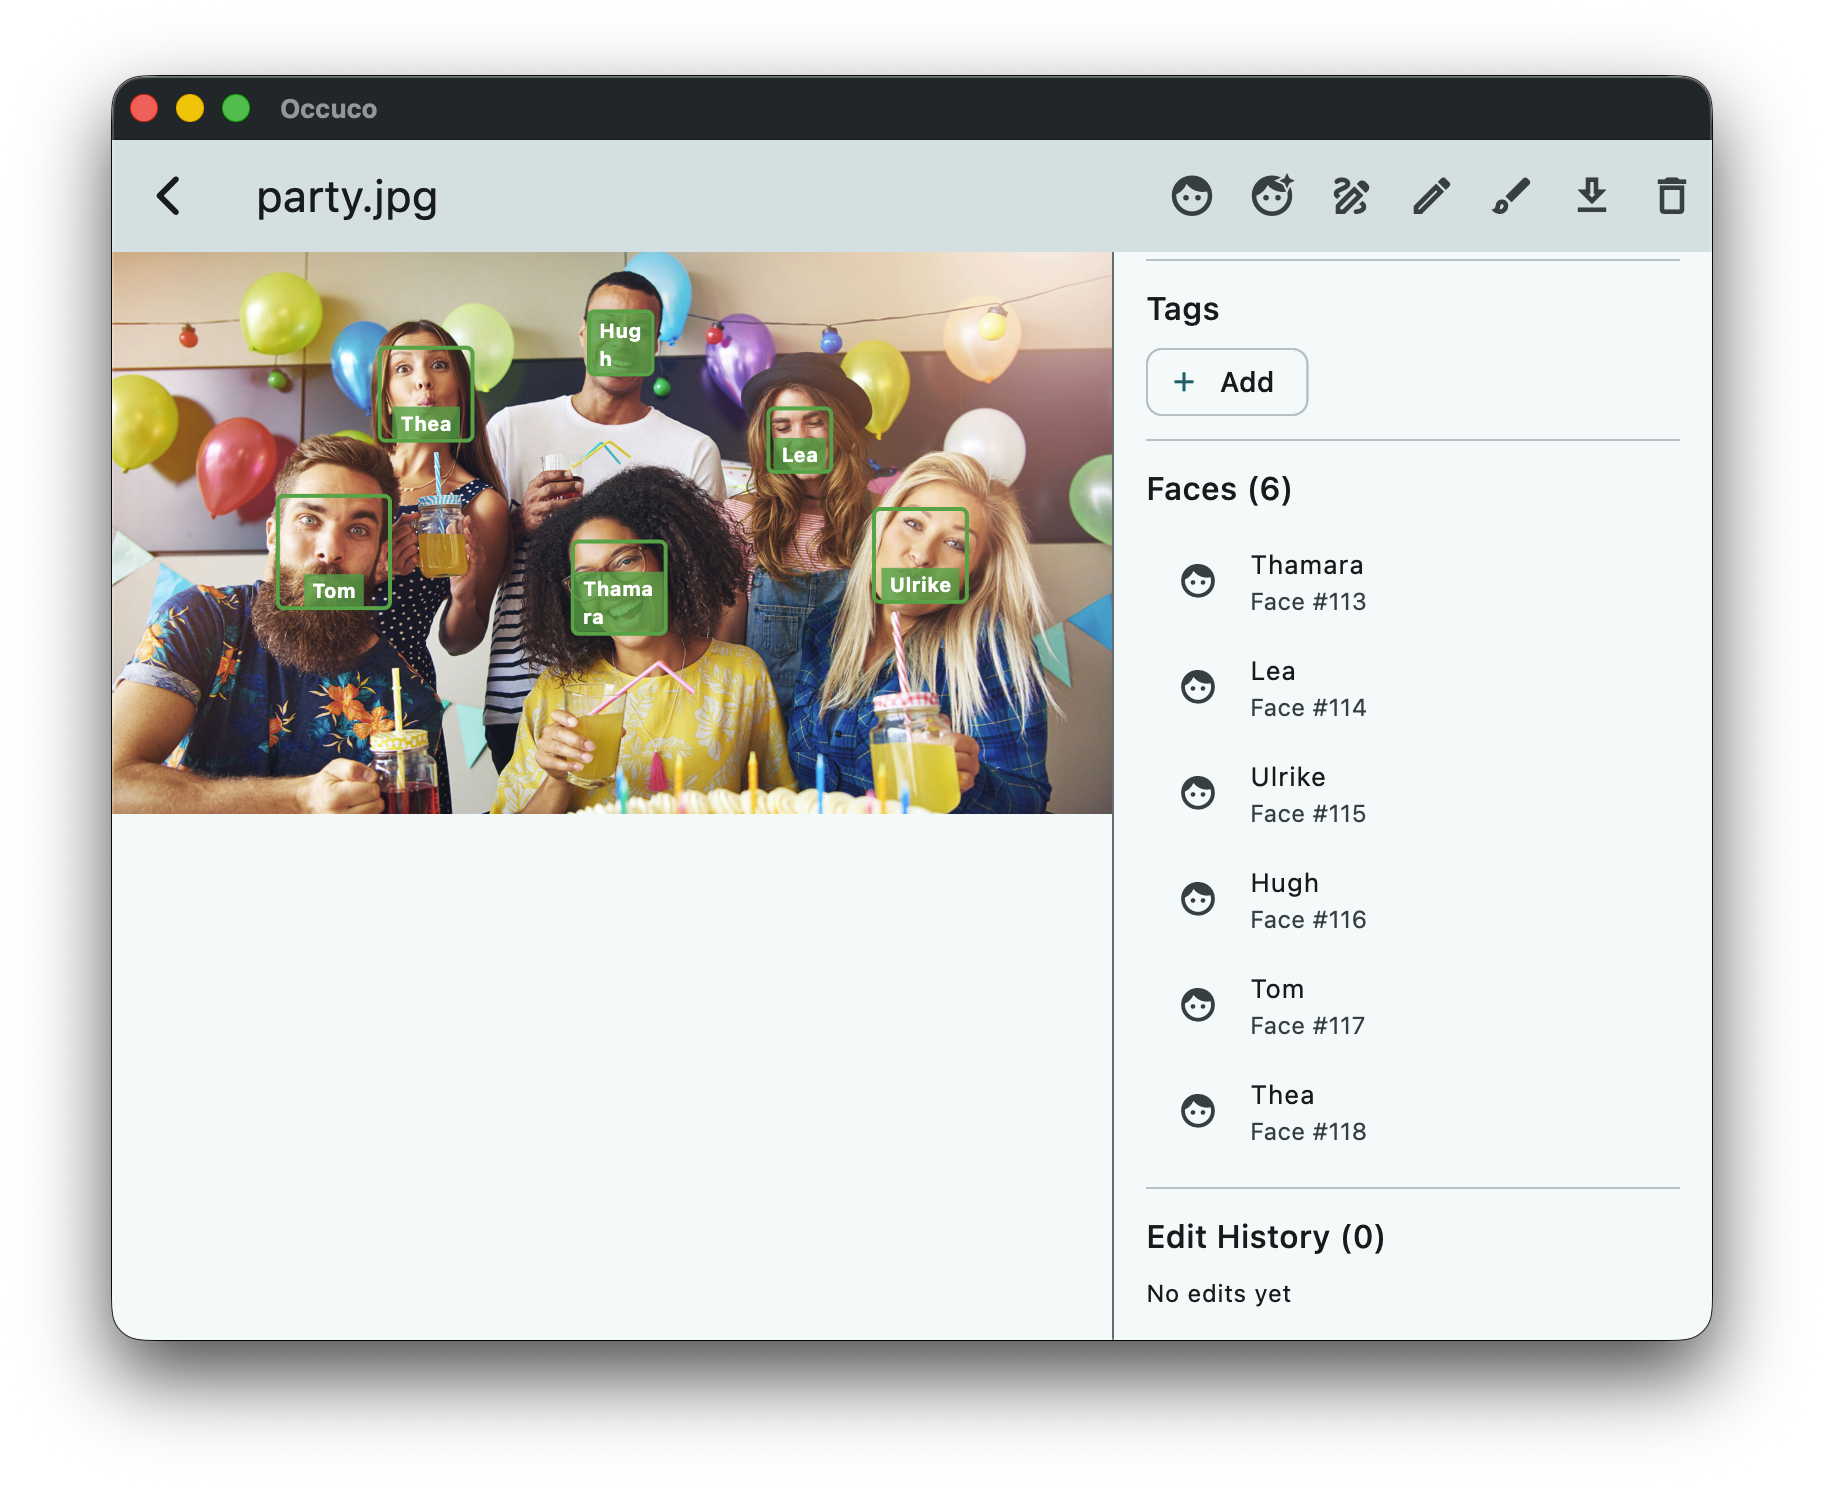Click the Tom face box in the photo
The height and width of the screenshot is (1488, 1824).
coord(333,553)
